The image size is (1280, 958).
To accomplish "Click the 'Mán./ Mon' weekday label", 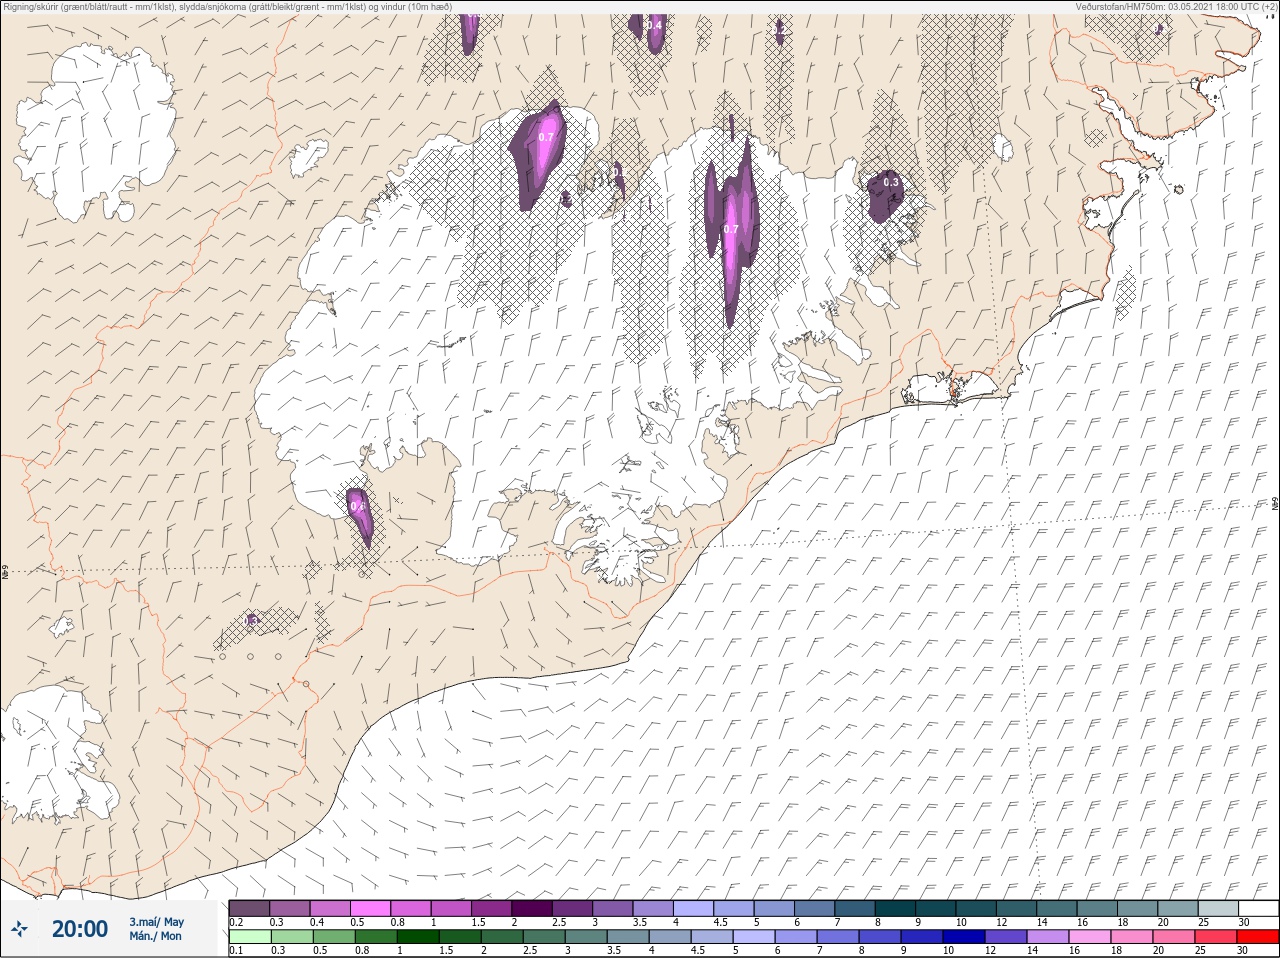I will (155, 936).
